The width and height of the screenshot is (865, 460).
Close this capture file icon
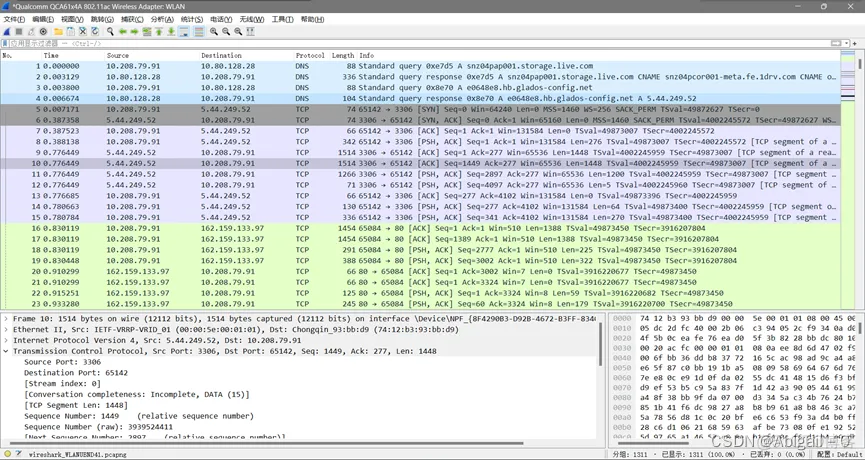tap(82, 31)
